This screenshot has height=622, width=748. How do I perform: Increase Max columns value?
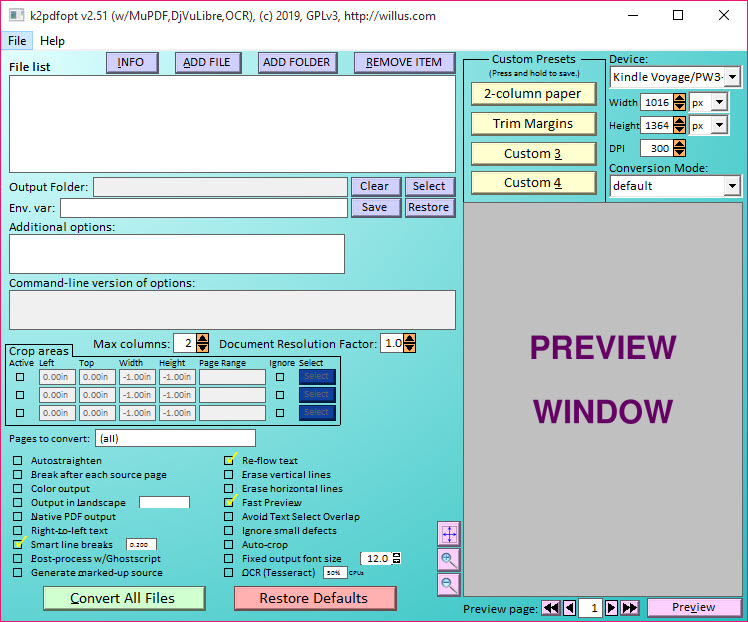[x=203, y=339]
